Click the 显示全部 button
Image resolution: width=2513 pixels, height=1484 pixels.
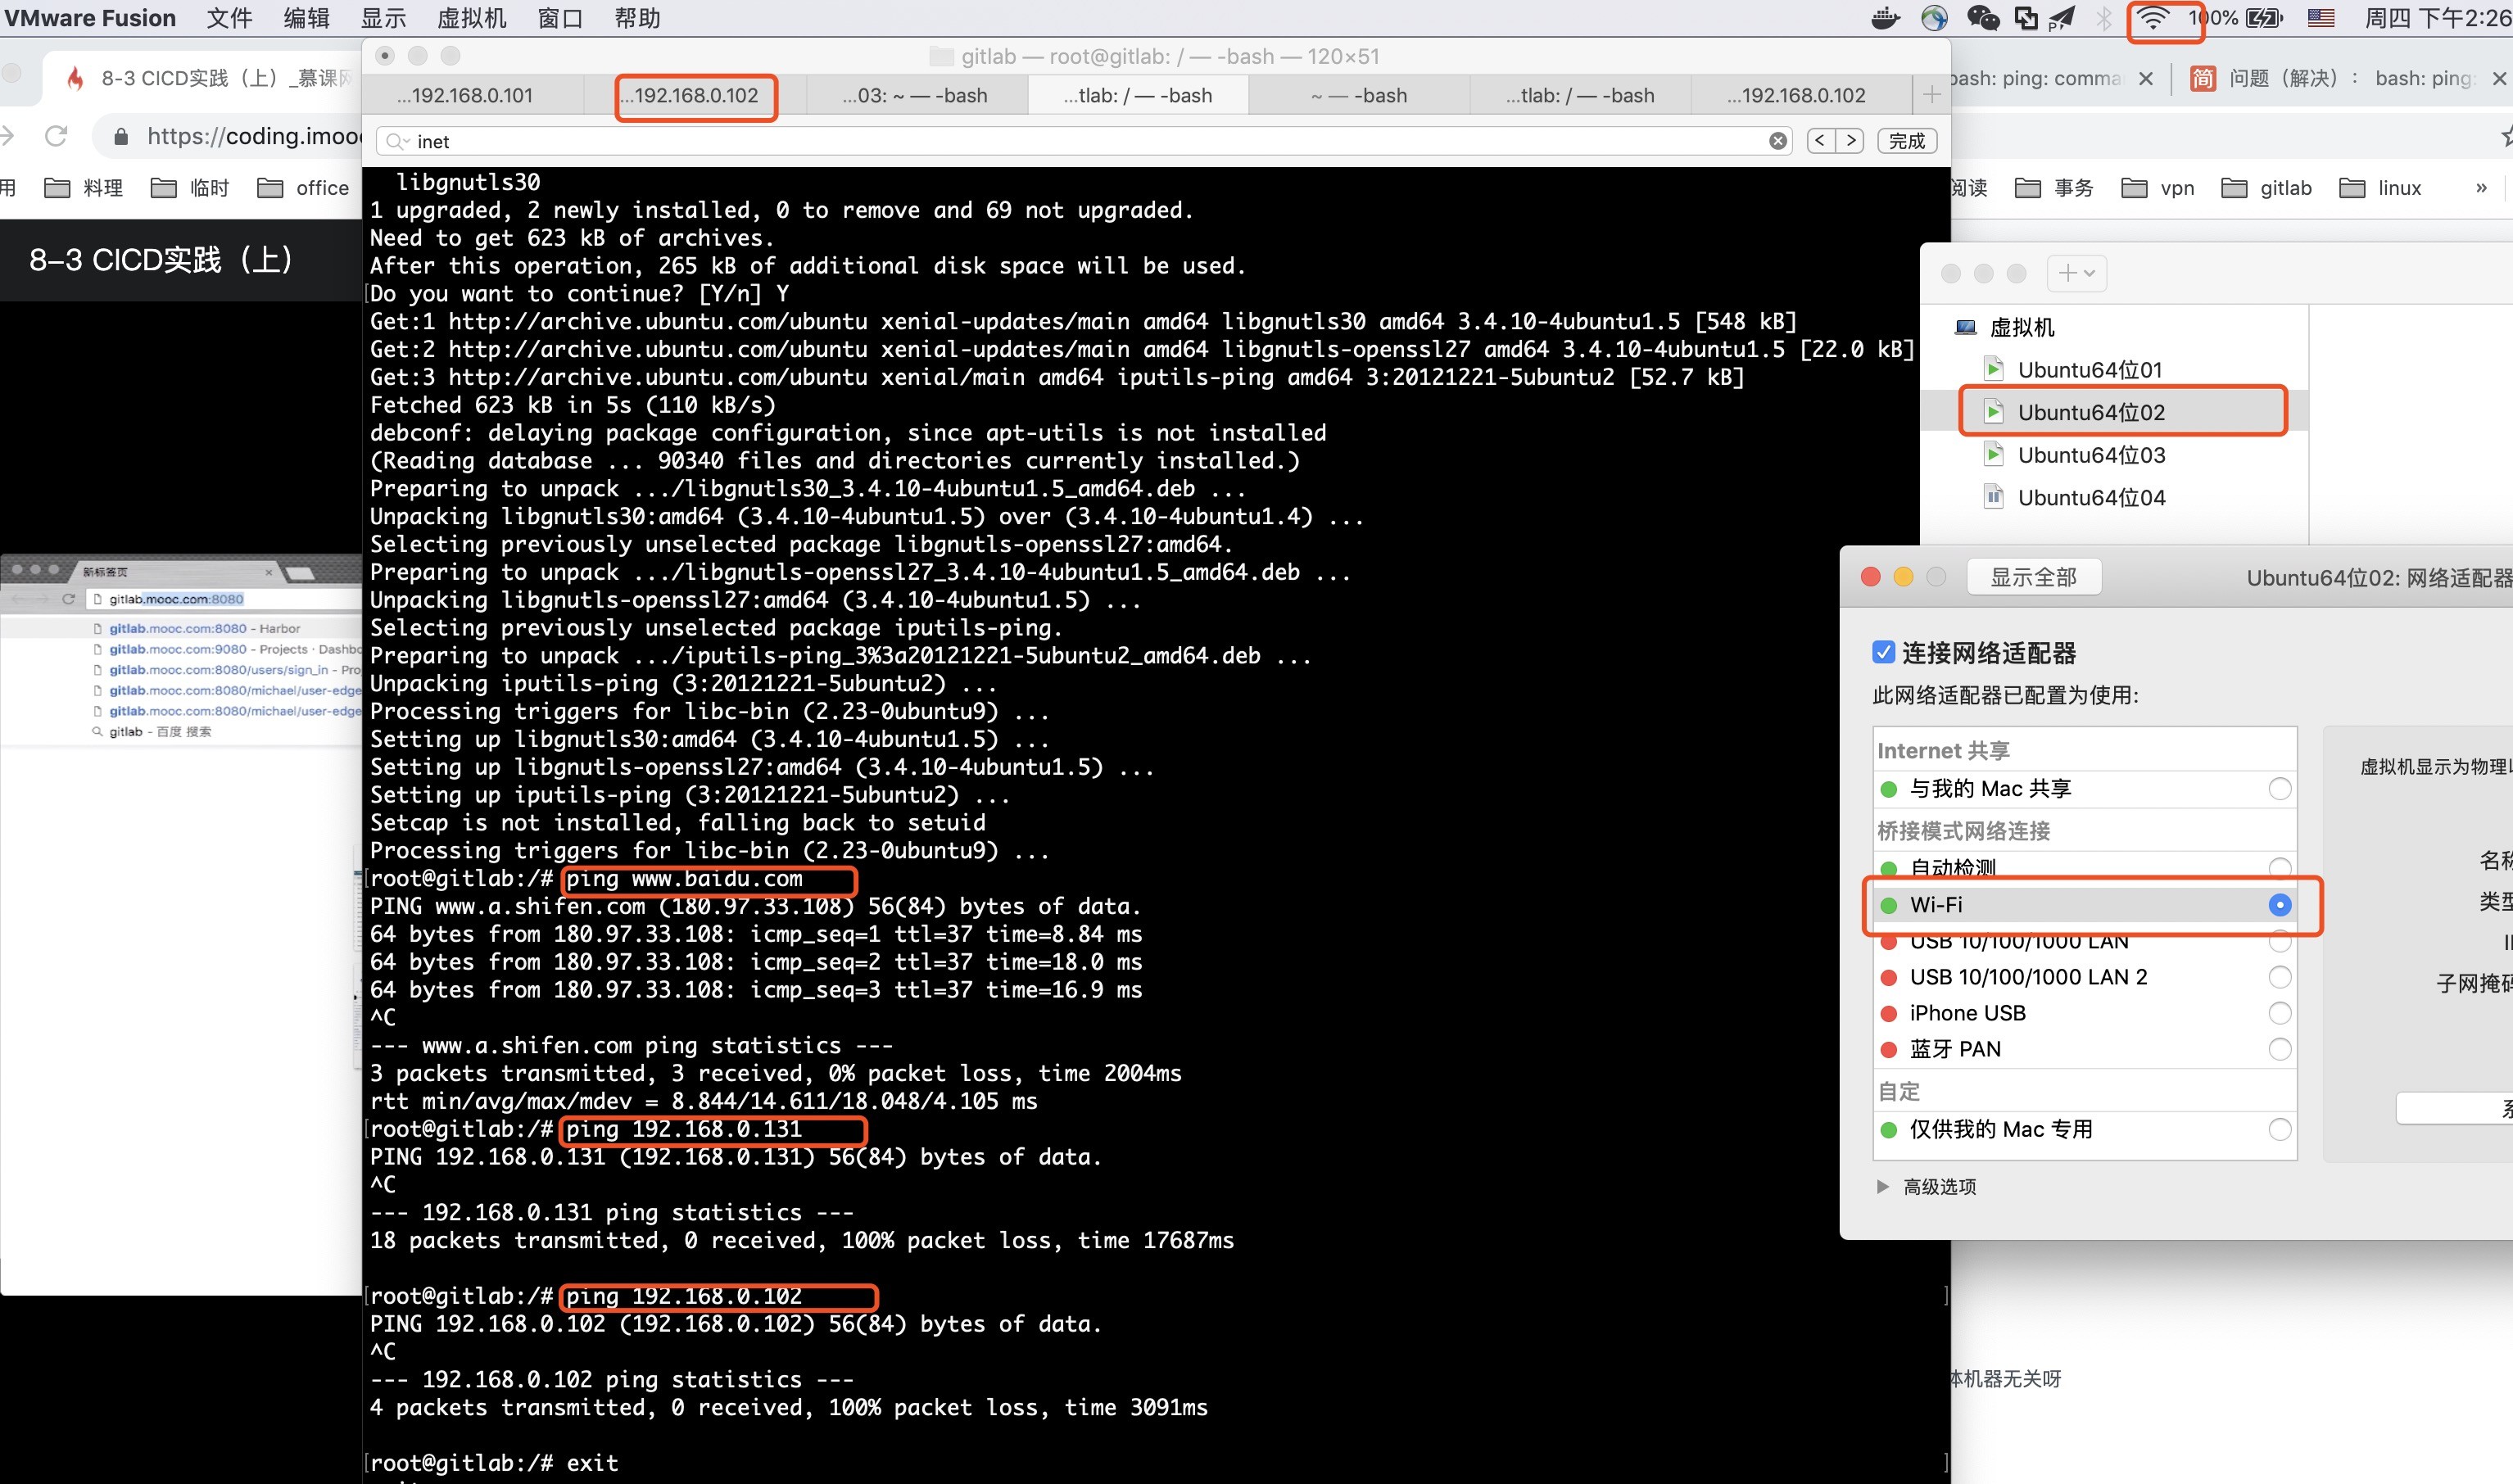pyautogui.click(x=2033, y=577)
